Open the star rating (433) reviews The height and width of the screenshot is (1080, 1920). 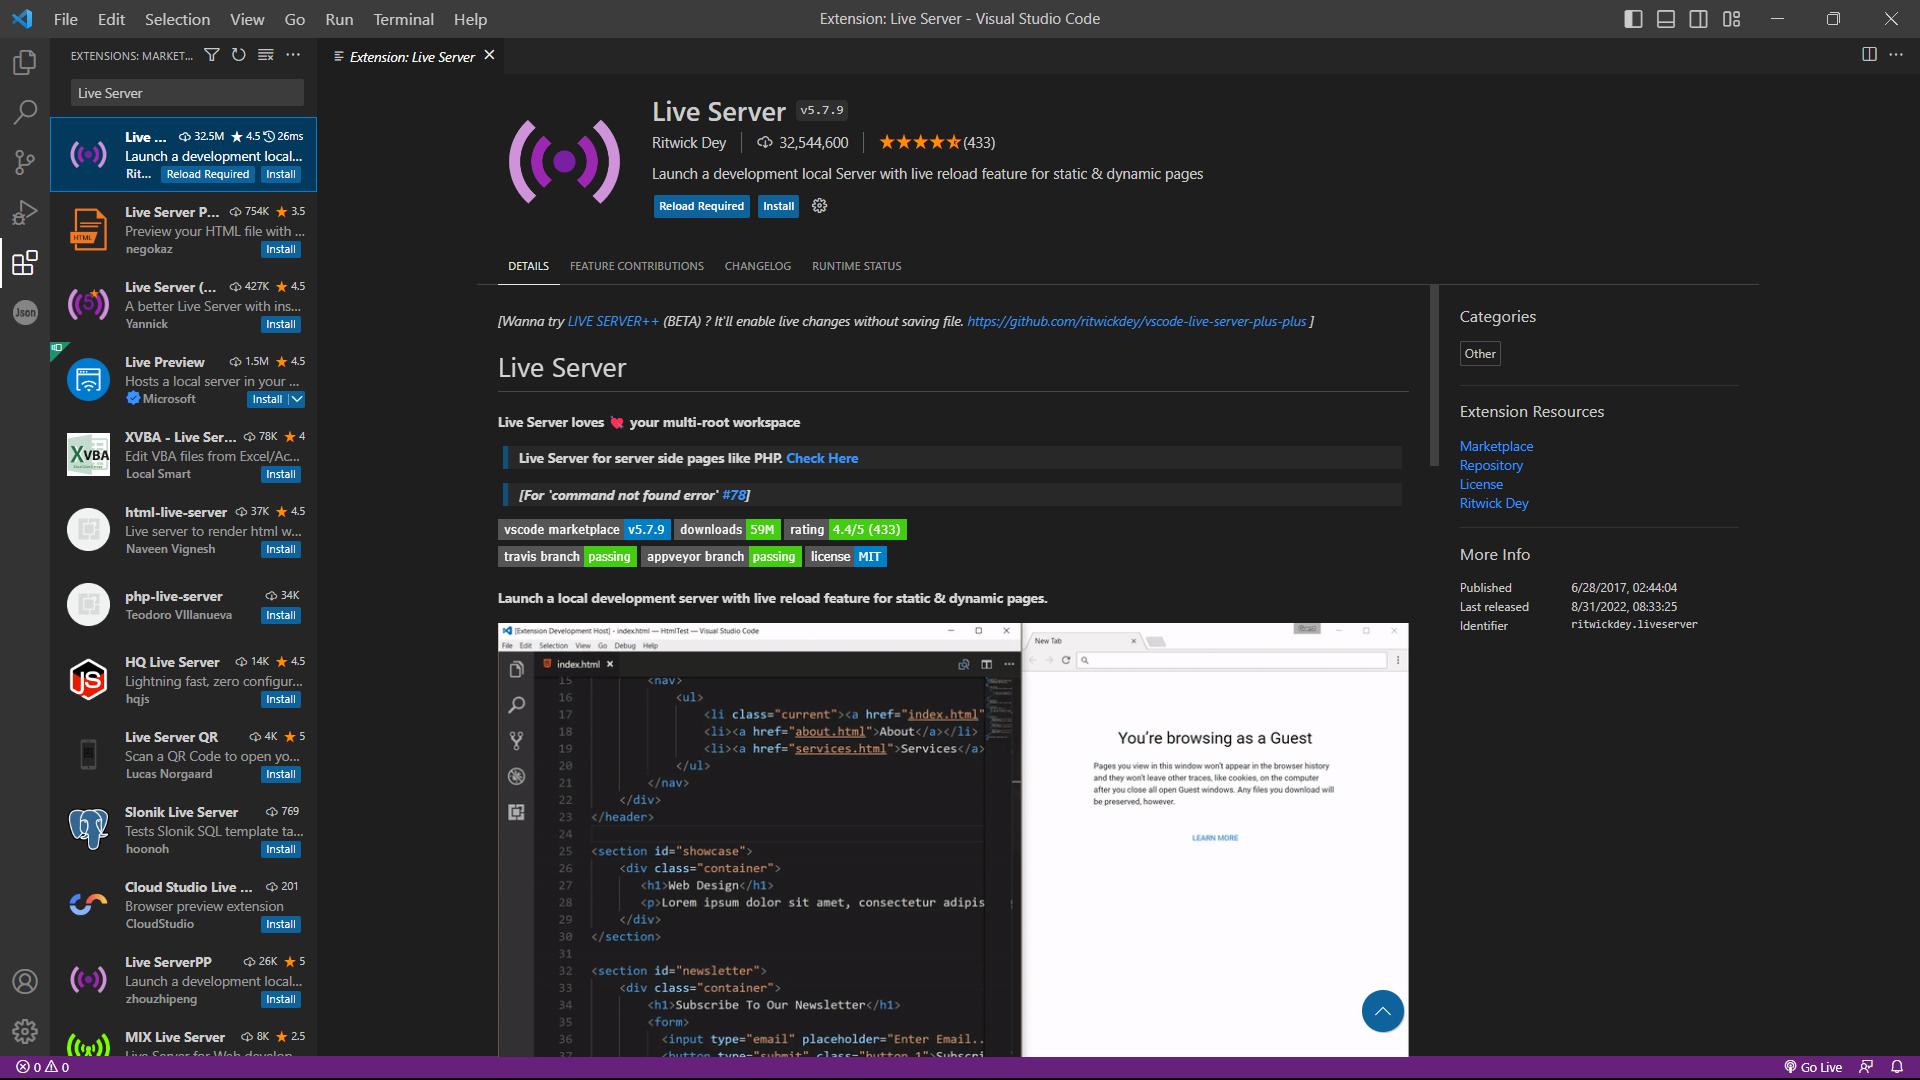(937, 143)
